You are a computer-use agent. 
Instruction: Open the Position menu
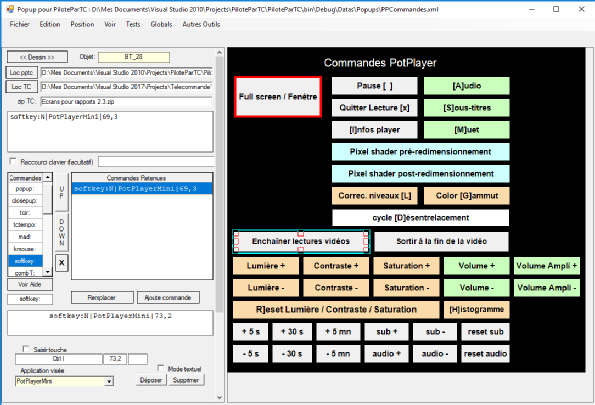(x=82, y=24)
